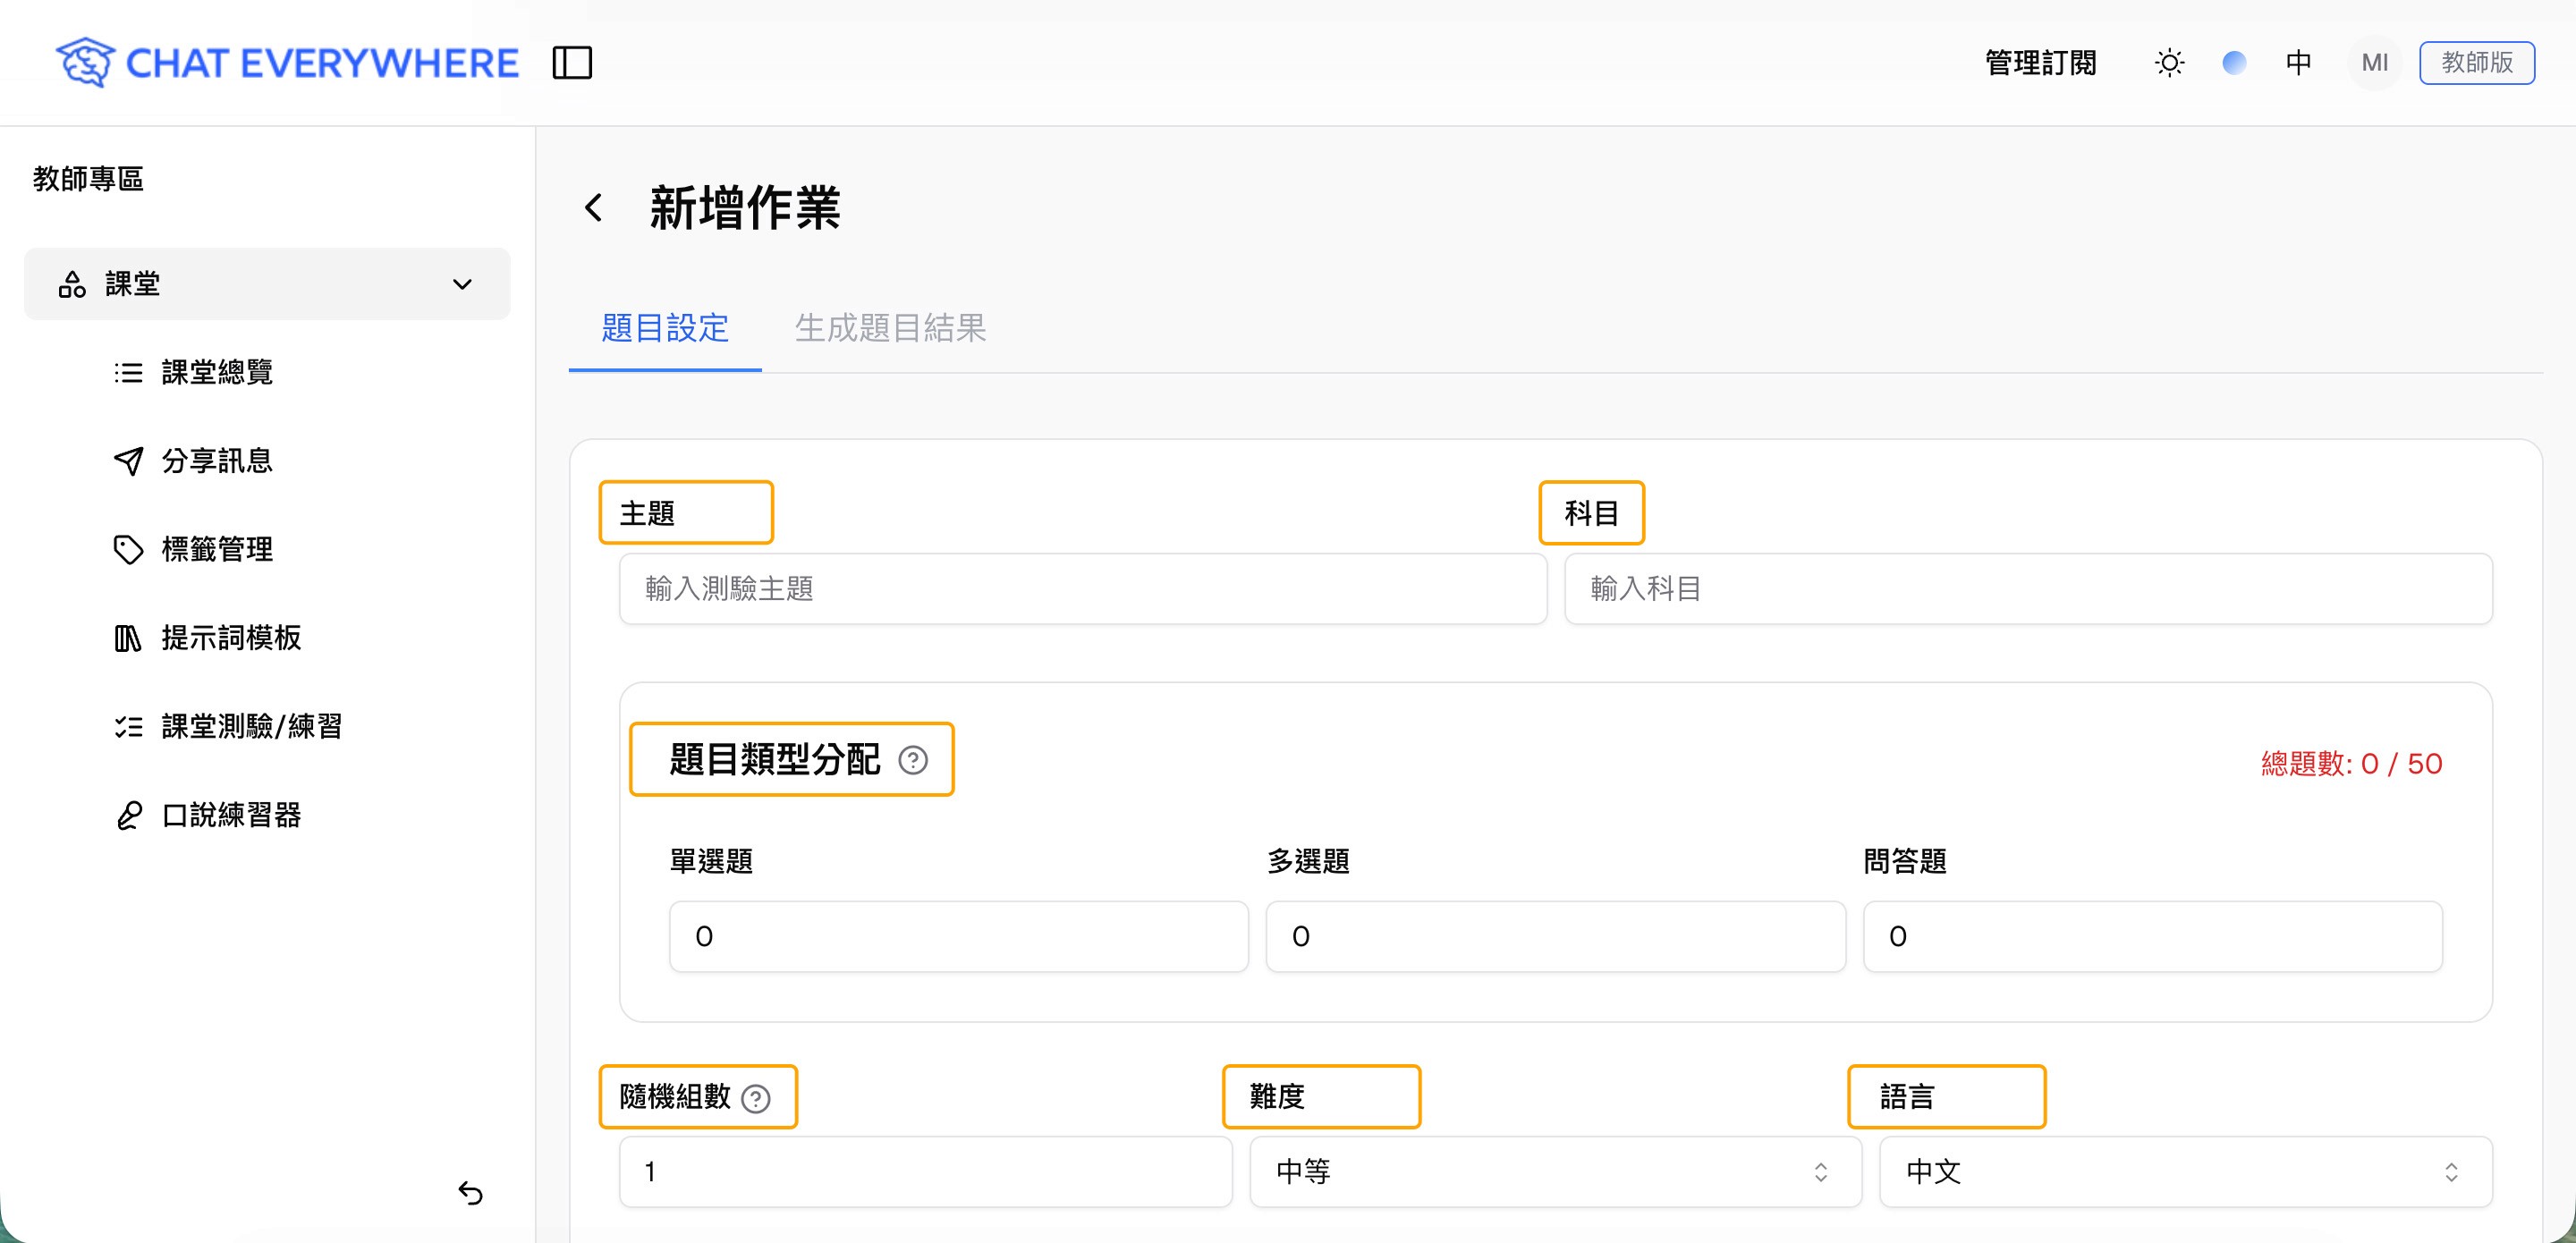Select the 題目設定 tab

pyautogui.click(x=665, y=329)
